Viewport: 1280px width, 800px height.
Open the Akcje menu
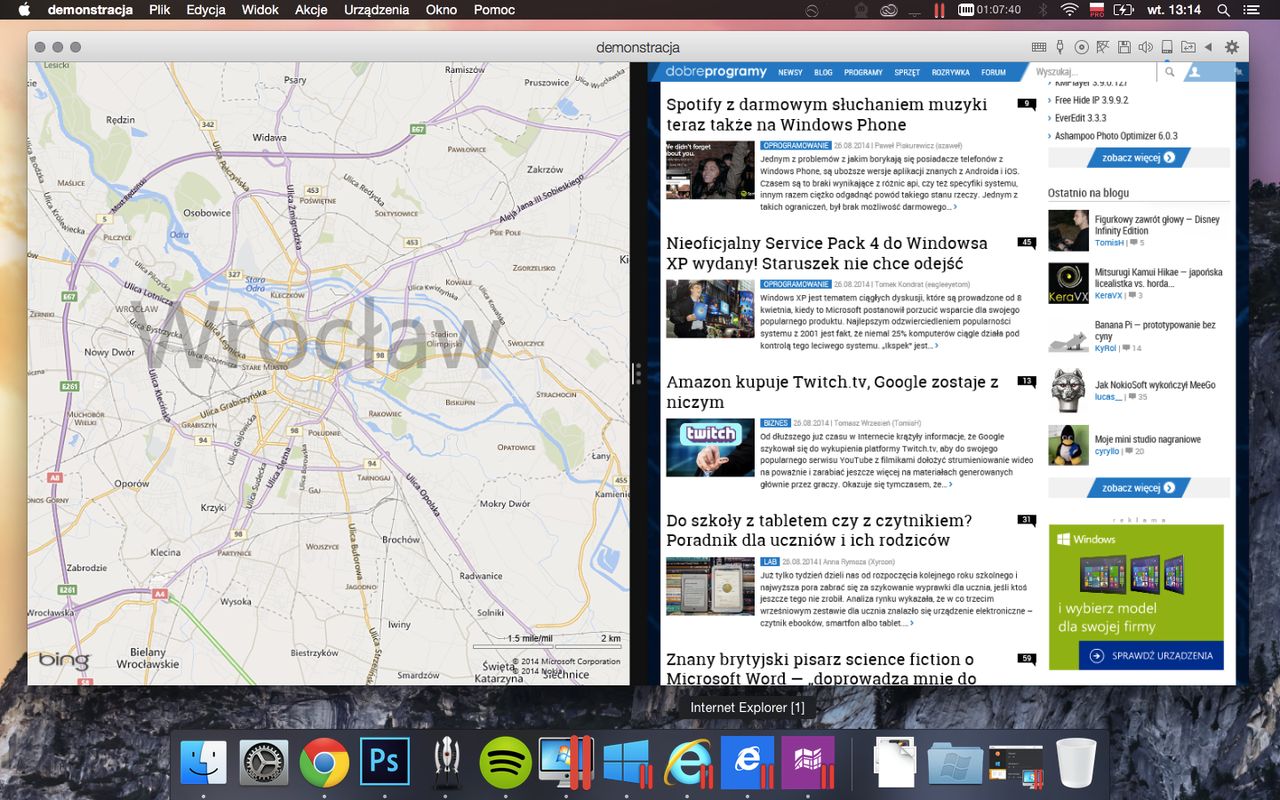point(311,10)
